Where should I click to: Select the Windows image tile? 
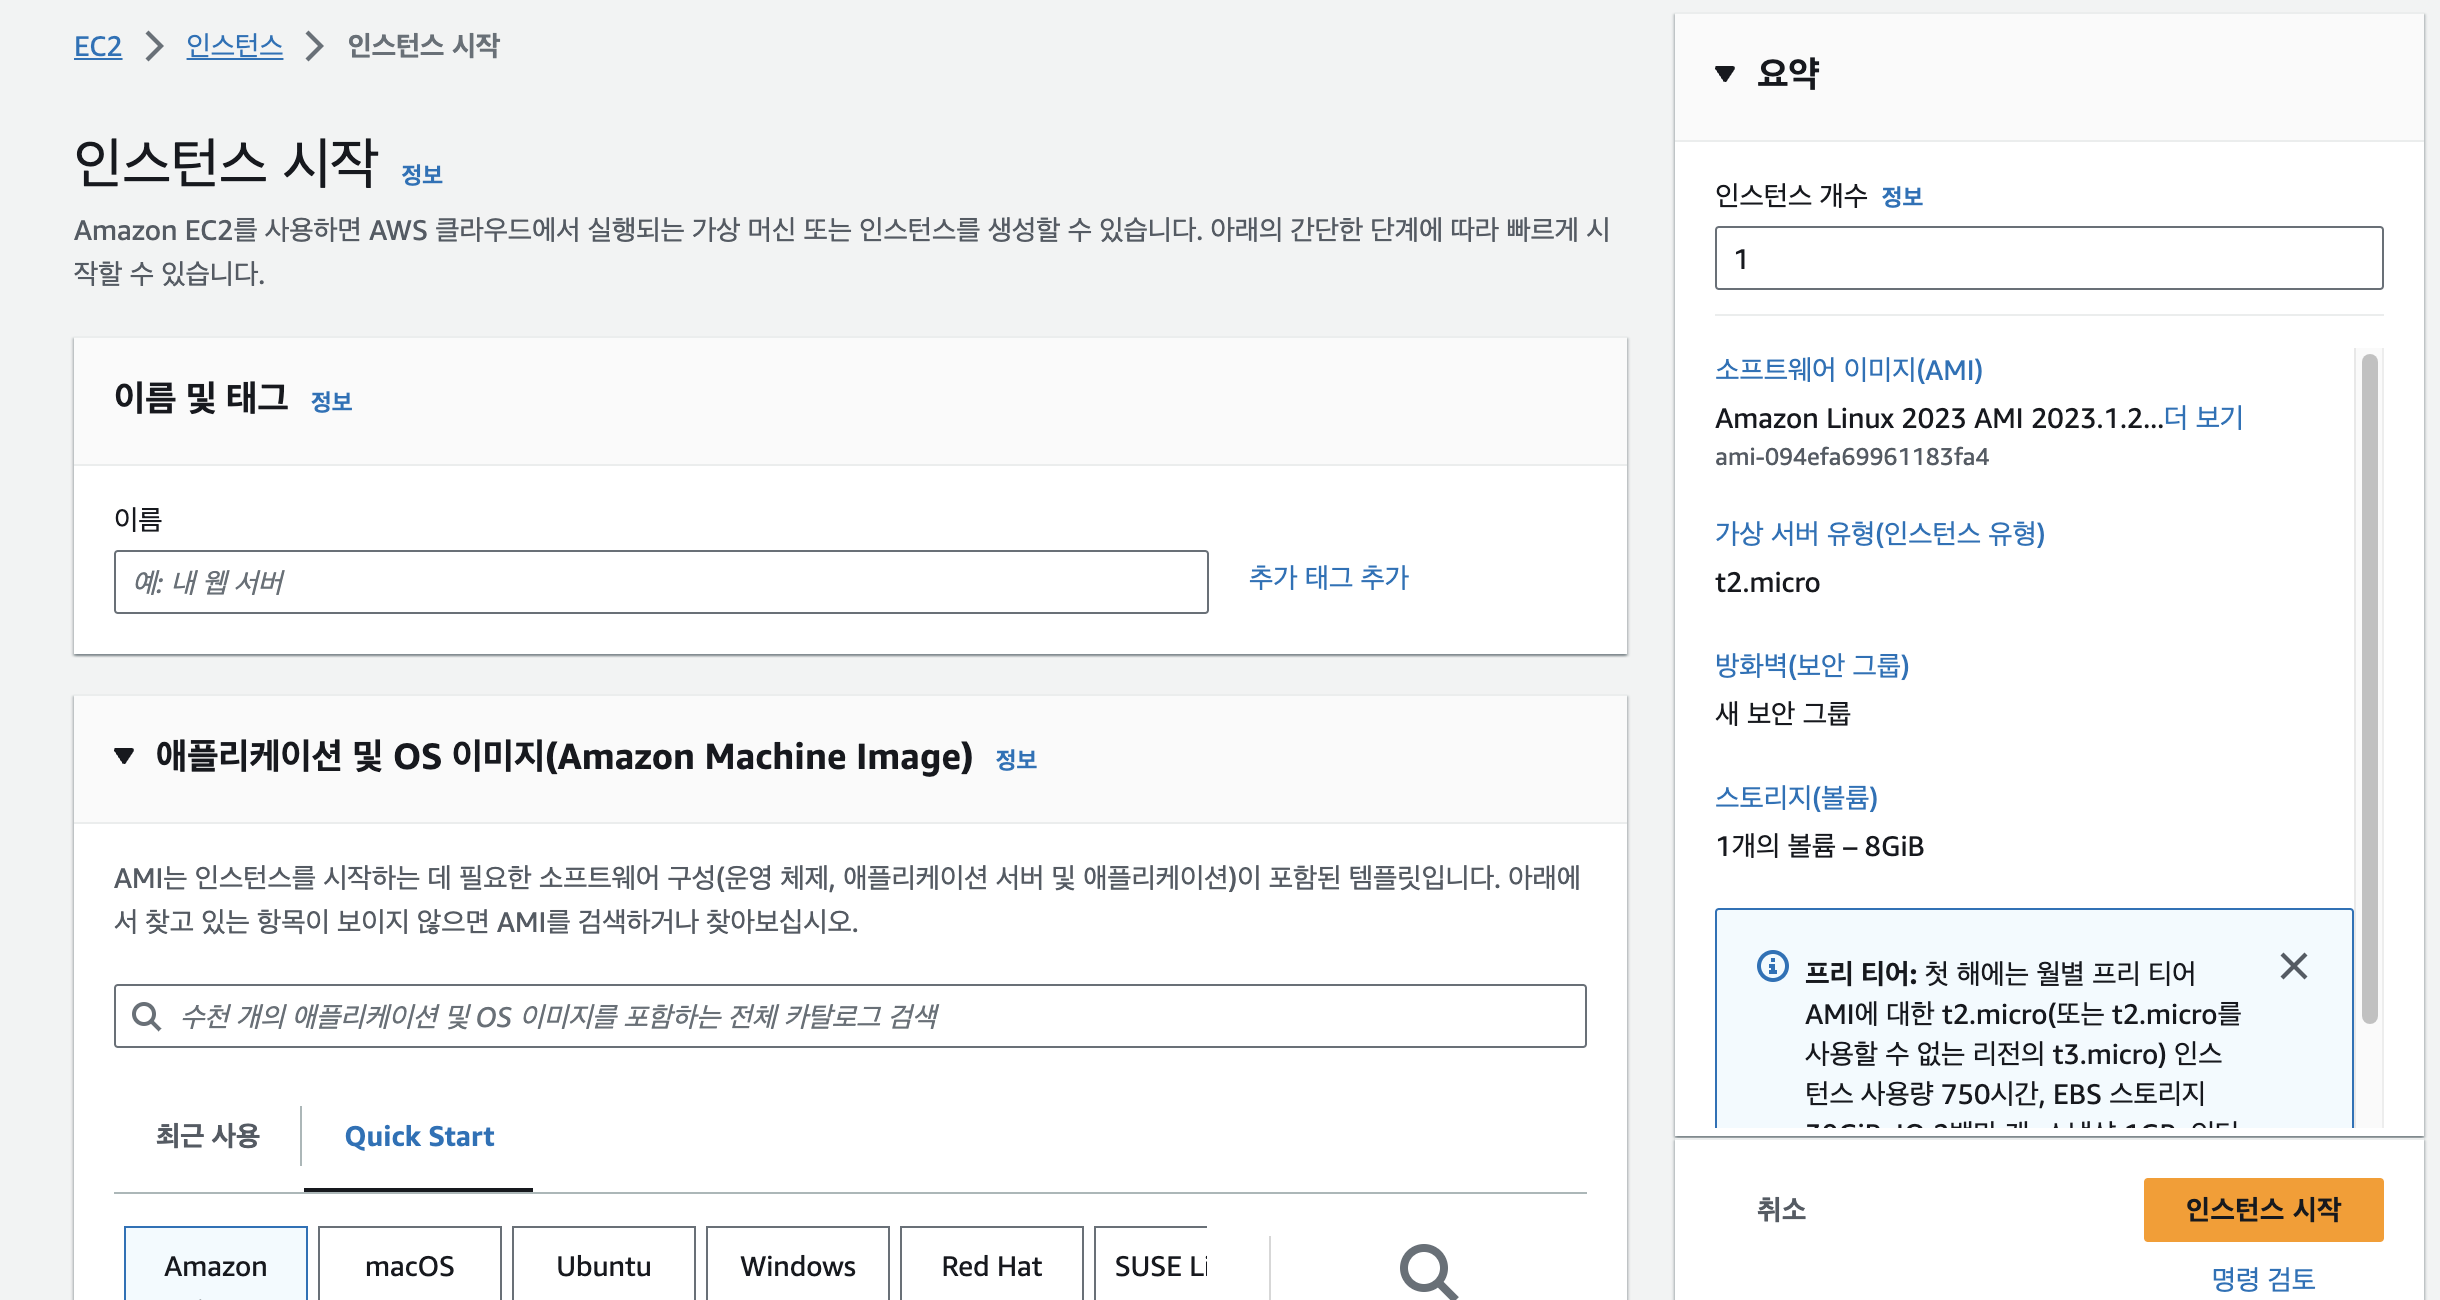(797, 1265)
